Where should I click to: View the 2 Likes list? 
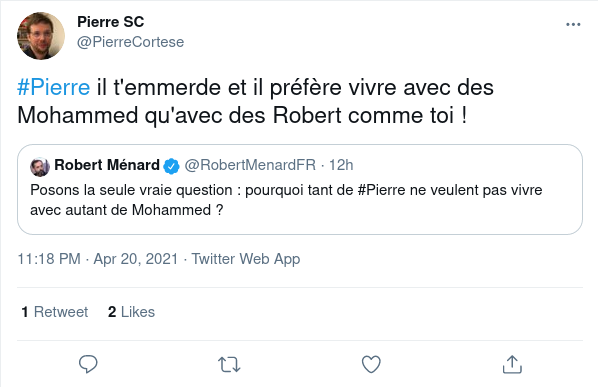131,312
